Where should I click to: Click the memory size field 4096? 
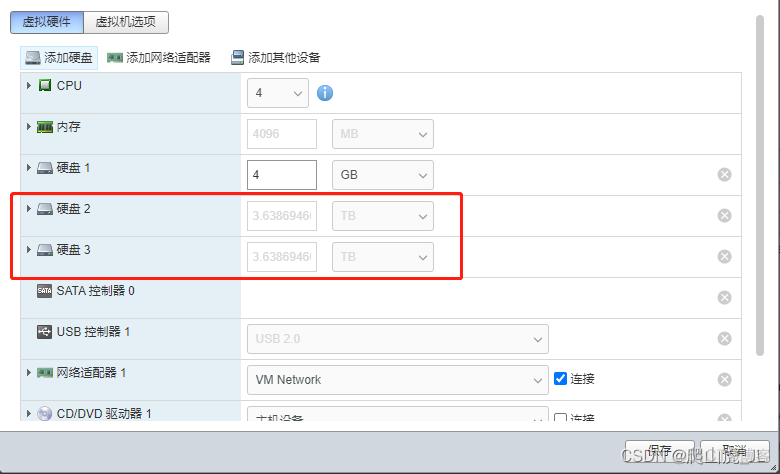[282, 134]
